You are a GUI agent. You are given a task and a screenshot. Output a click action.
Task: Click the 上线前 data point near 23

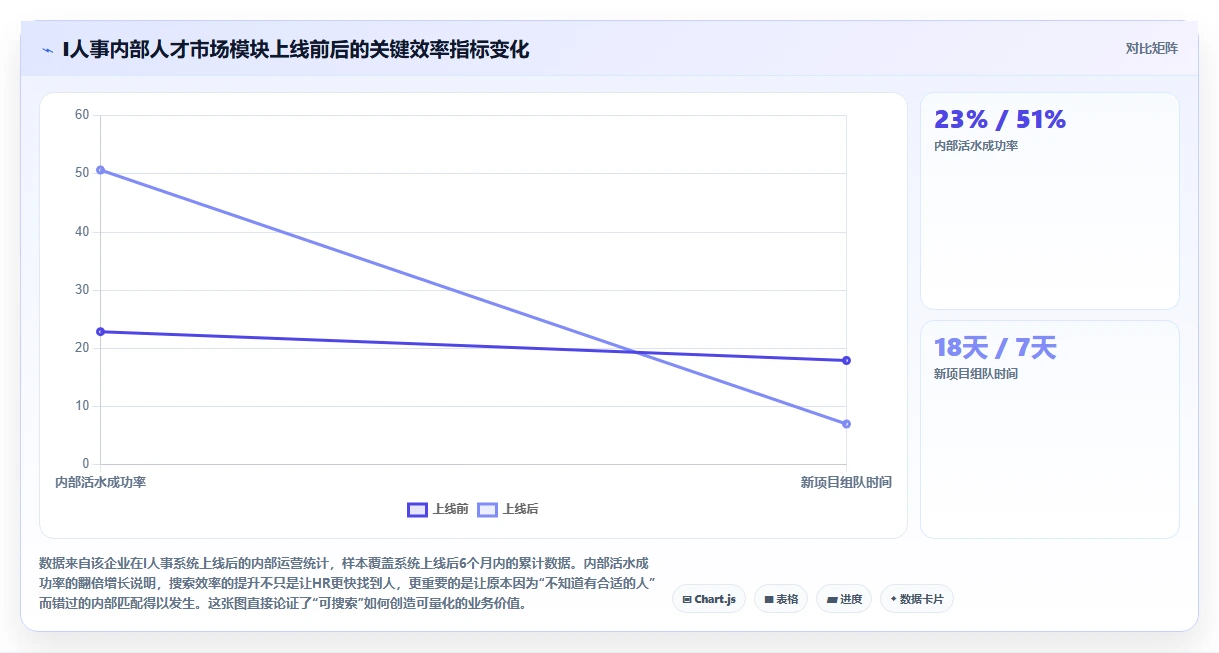tap(101, 331)
